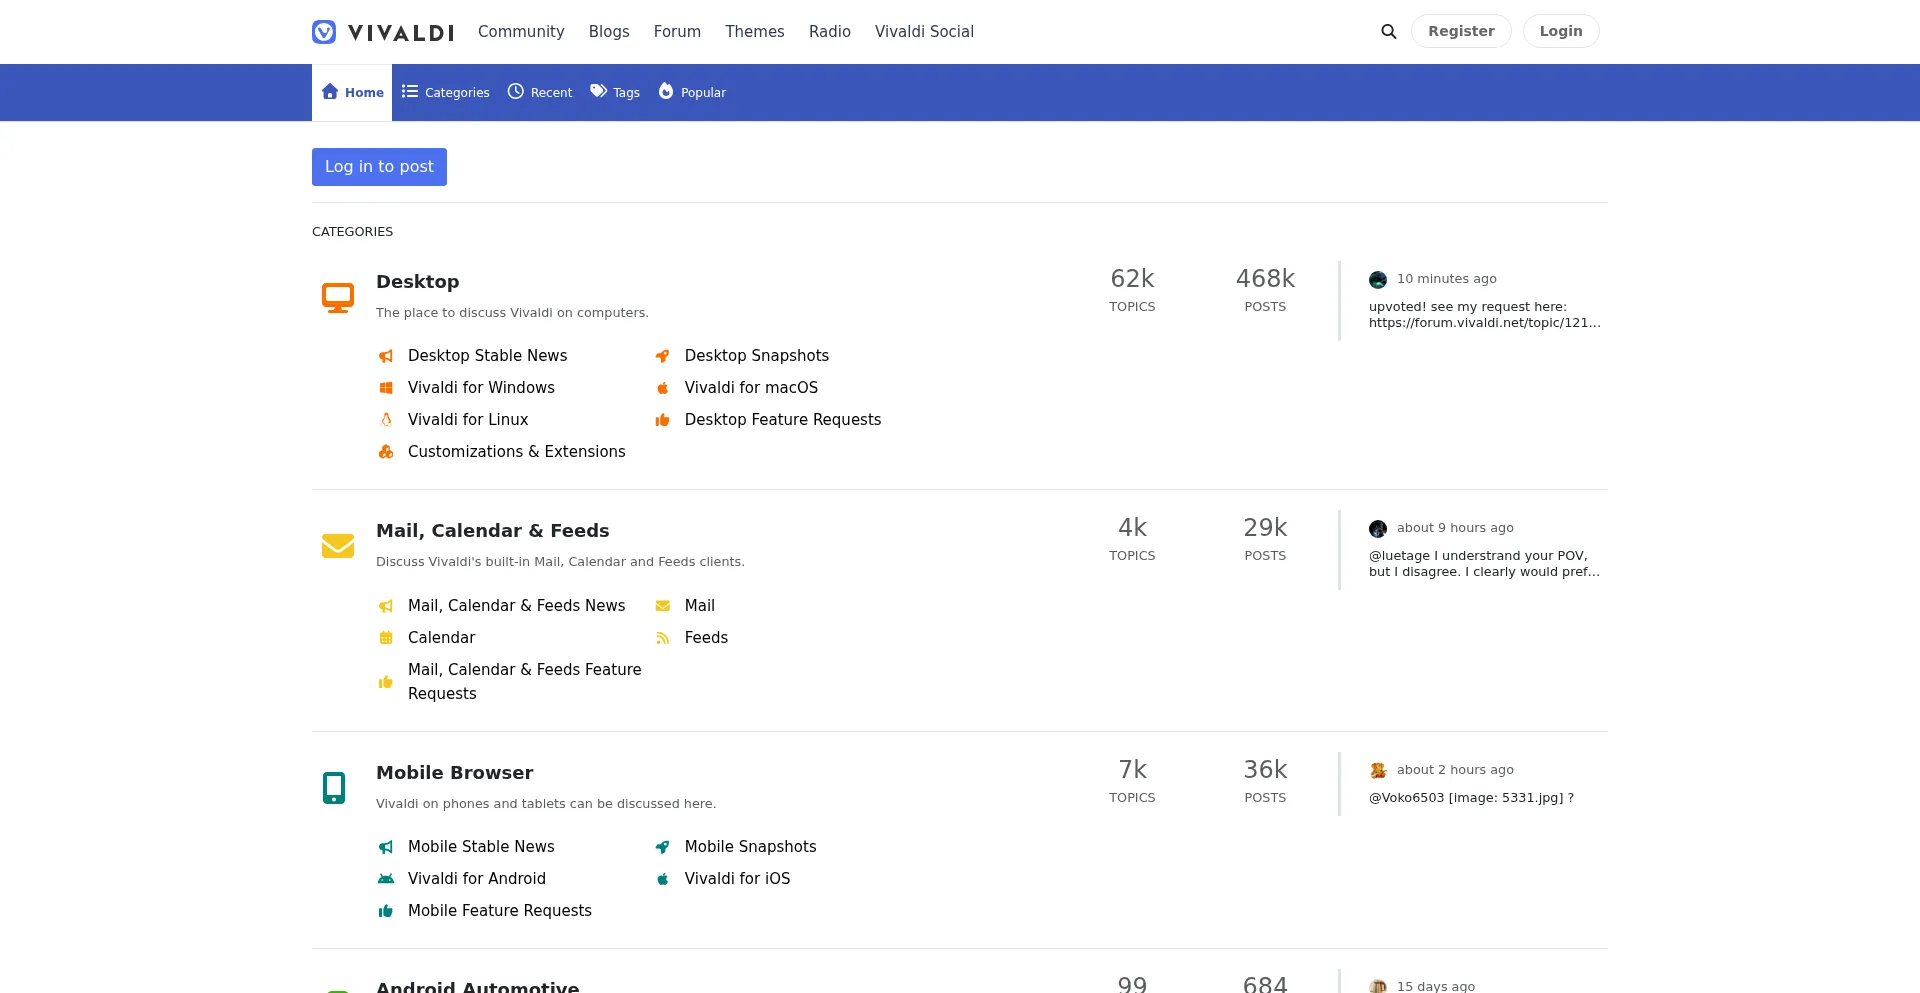Open the Vivaldi for Windows subcategory
The width and height of the screenshot is (1920, 993).
point(481,388)
